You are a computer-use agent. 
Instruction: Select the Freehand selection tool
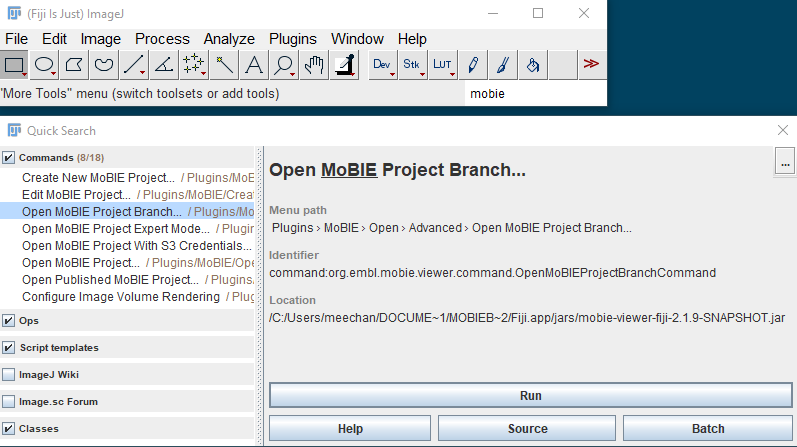tap(104, 65)
